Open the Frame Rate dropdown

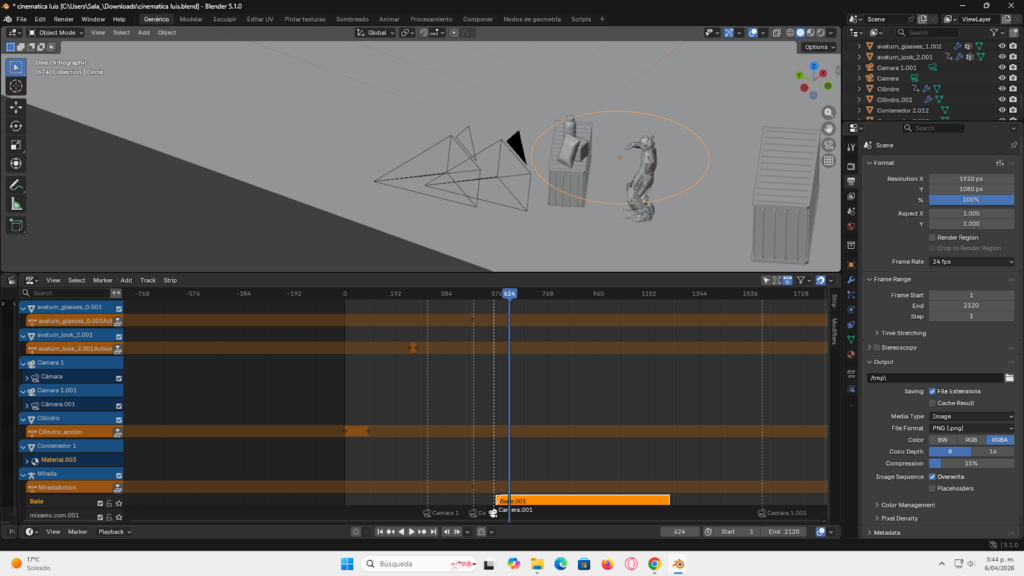(x=972, y=261)
